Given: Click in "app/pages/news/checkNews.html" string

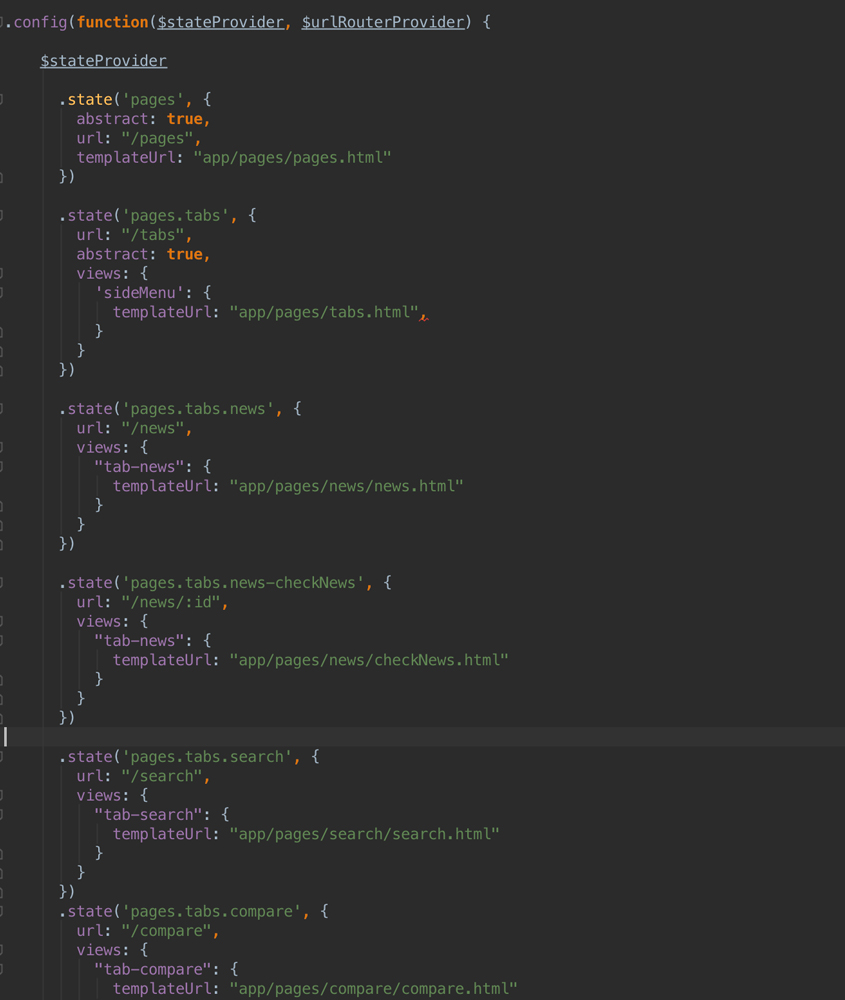Looking at the screenshot, I should click(368, 660).
